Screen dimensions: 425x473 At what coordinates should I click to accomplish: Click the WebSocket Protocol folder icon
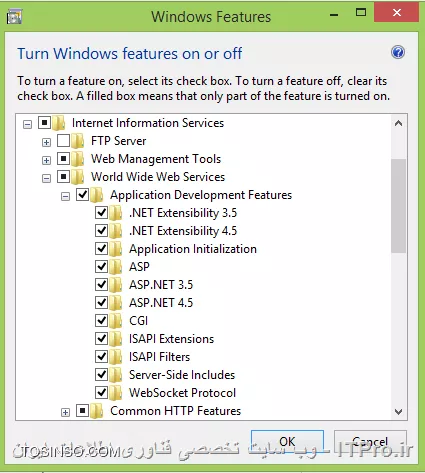[116, 393]
